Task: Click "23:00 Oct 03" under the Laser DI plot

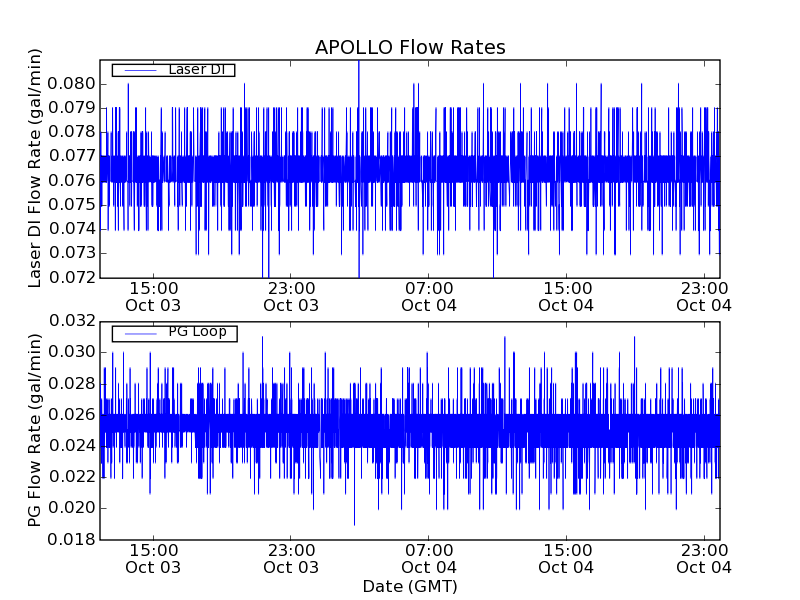Action: click(x=291, y=297)
